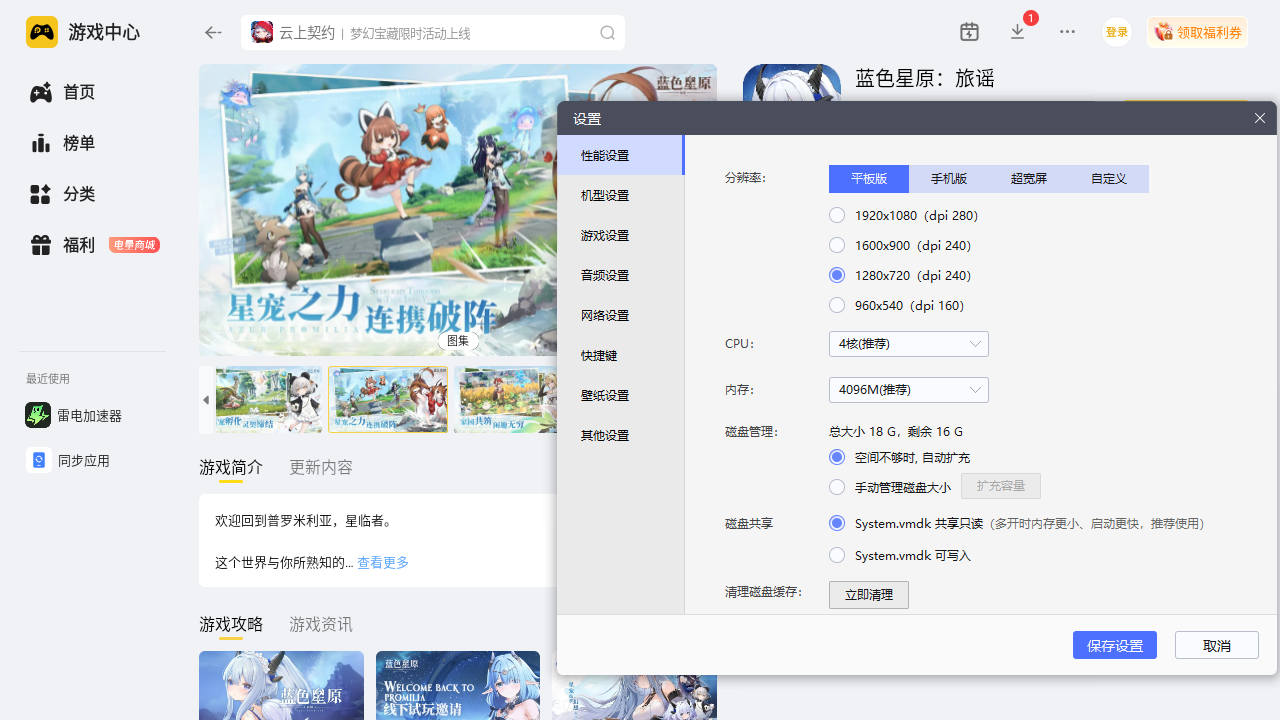Screen dimensions: 1280x720
Task: Click the 保存设置 button
Action: coord(1114,645)
